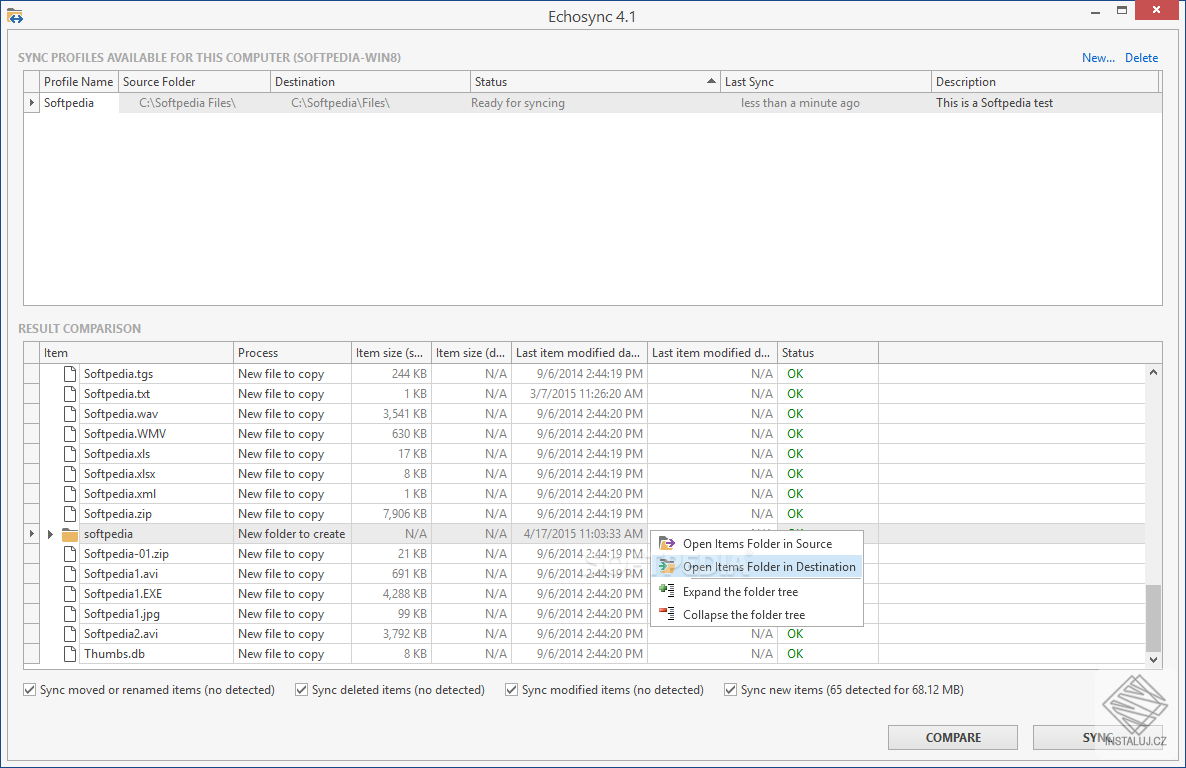Viewport: 1186px width, 768px height.
Task: Click the Softpedia1.EXE file icon
Action: 70,594
